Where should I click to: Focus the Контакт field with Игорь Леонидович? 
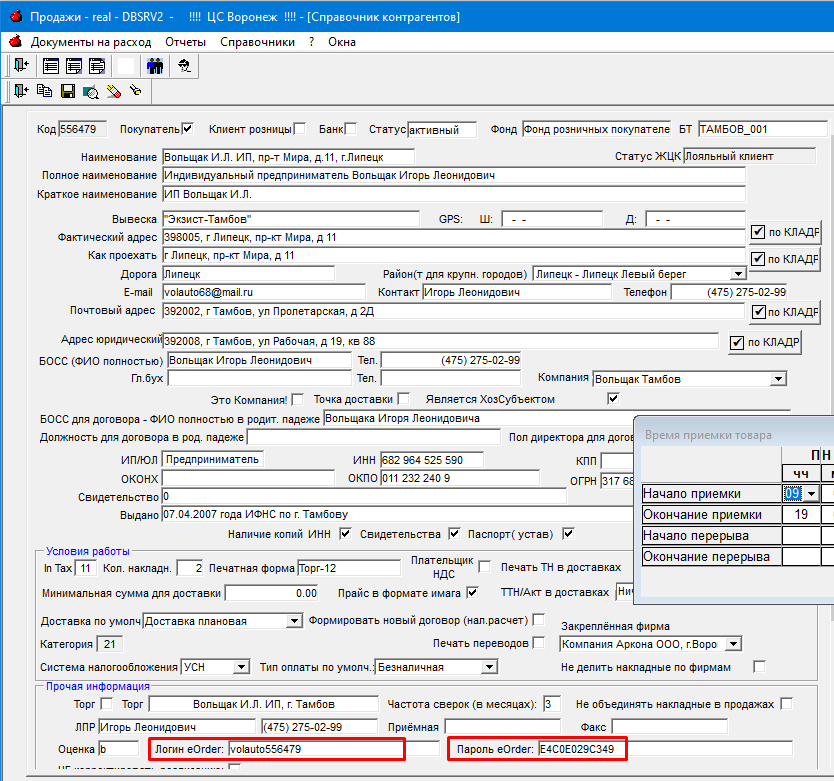(517, 292)
